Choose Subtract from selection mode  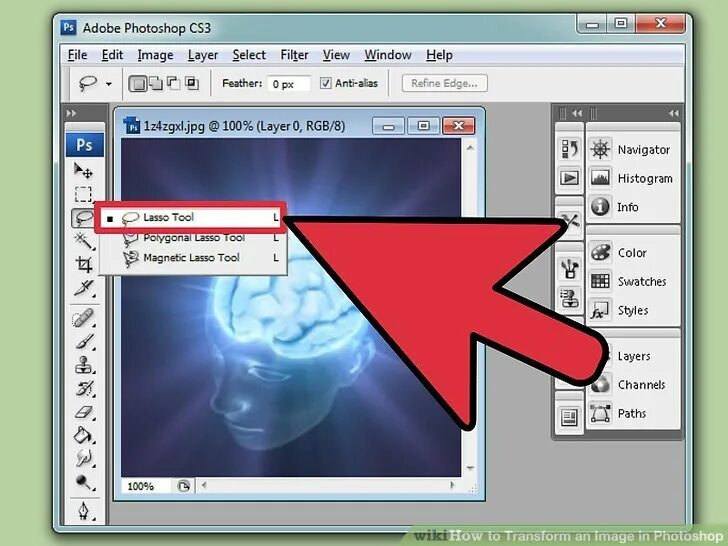coord(173,84)
